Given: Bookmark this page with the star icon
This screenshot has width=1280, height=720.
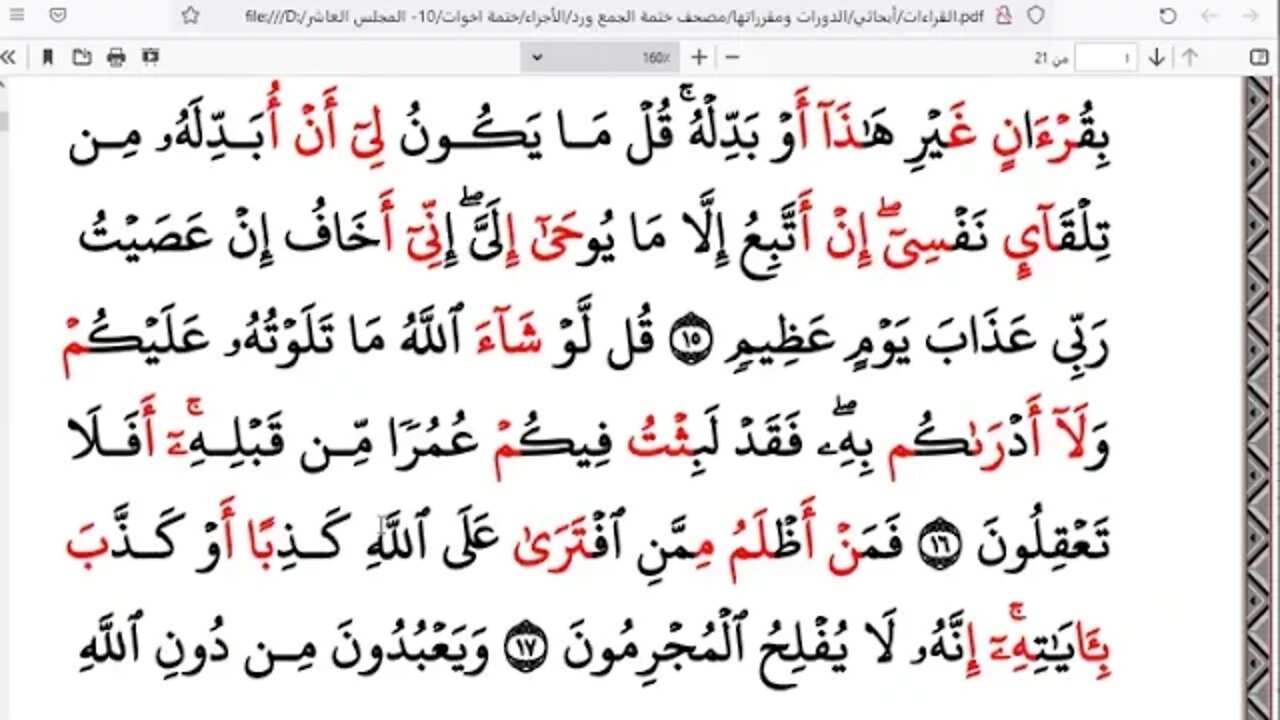Looking at the screenshot, I should 190,16.
